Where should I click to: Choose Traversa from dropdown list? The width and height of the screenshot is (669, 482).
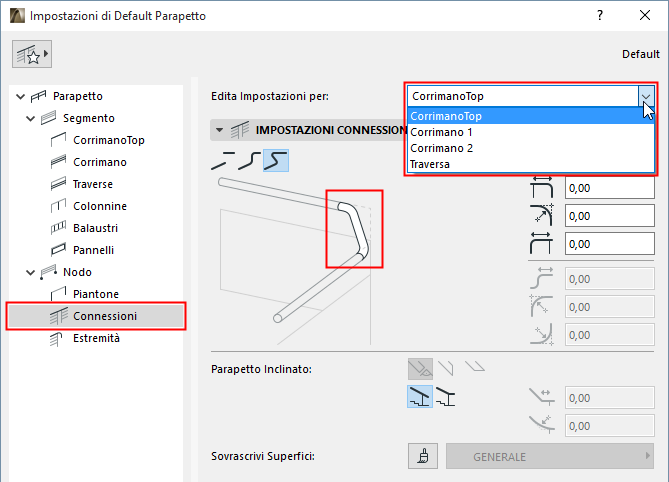click(430, 163)
